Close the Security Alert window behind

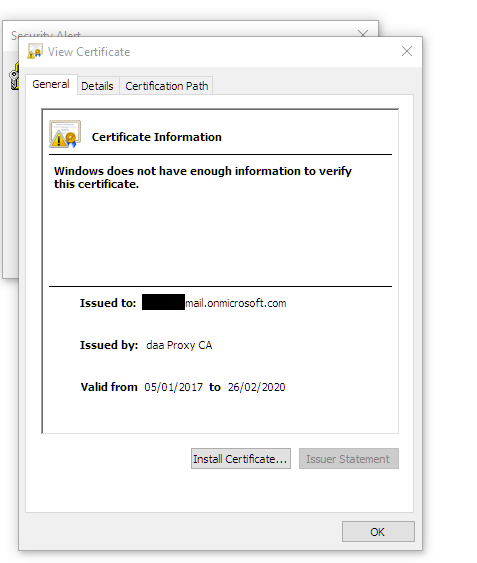pyautogui.click(x=363, y=33)
